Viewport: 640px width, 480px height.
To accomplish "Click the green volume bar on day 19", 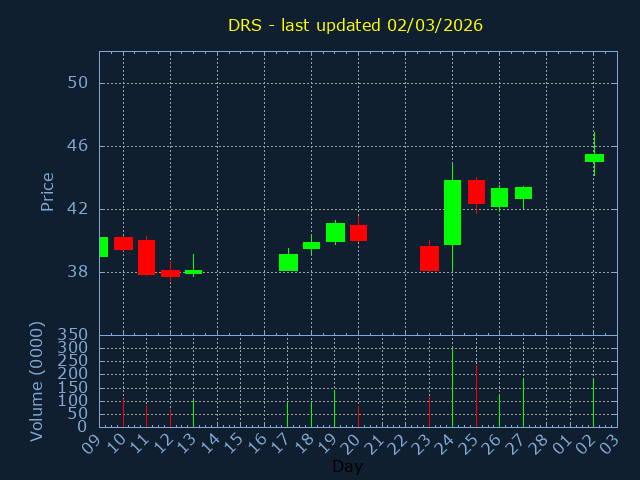I will coord(335,408).
